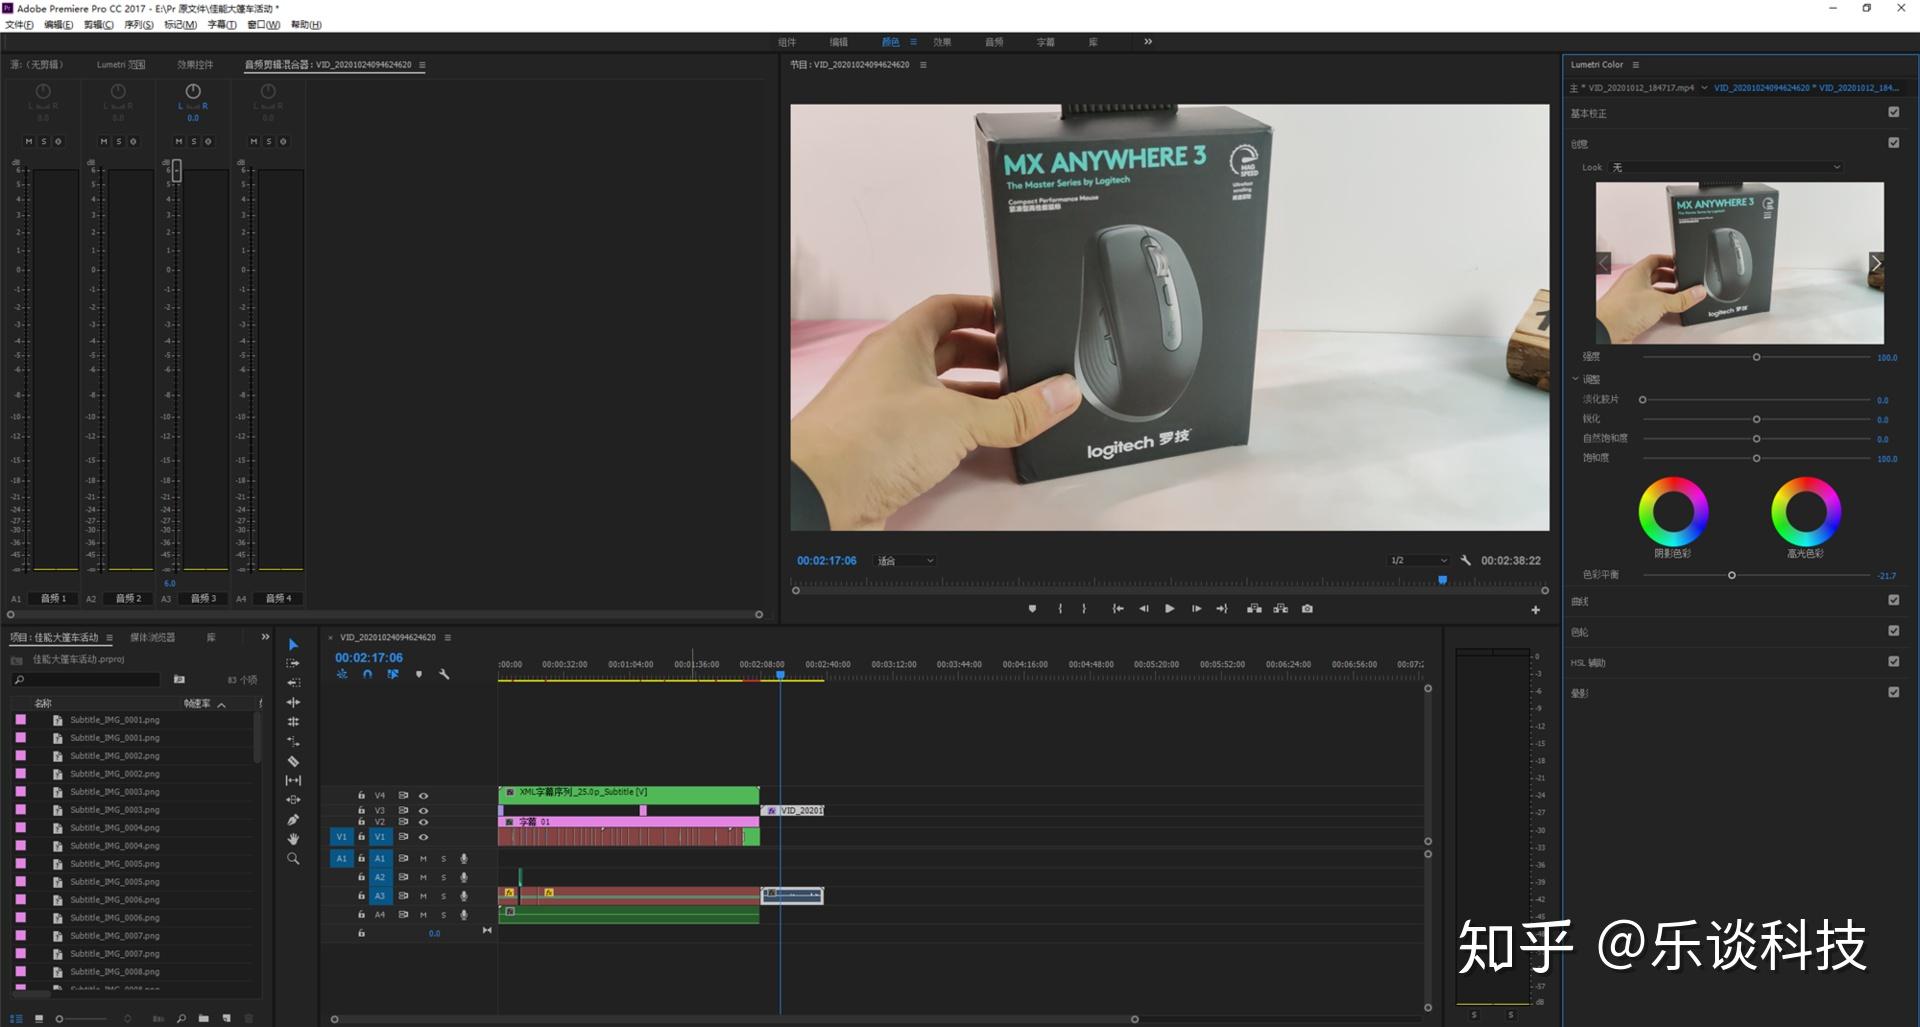Enable voice-over record on track A1

(x=464, y=859)
